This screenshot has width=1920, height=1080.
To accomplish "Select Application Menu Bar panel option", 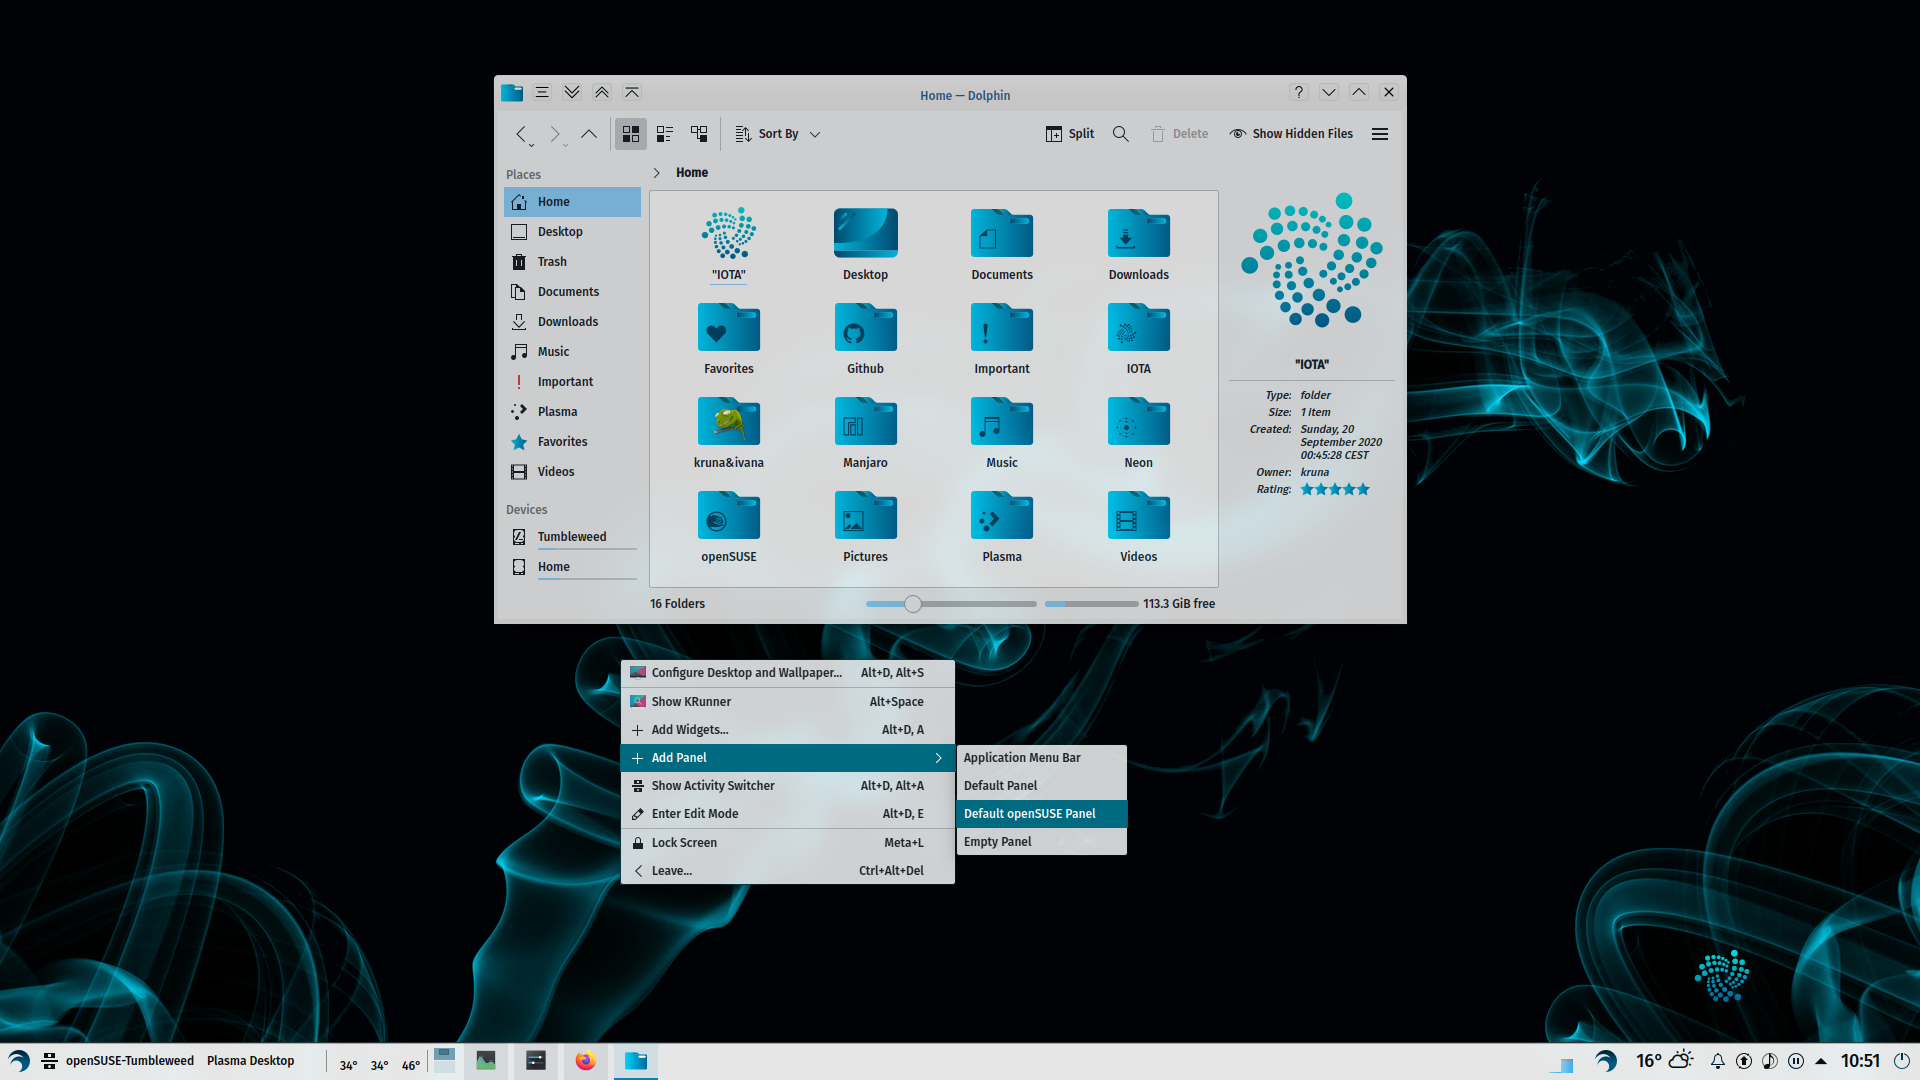I will [1042, 758].
